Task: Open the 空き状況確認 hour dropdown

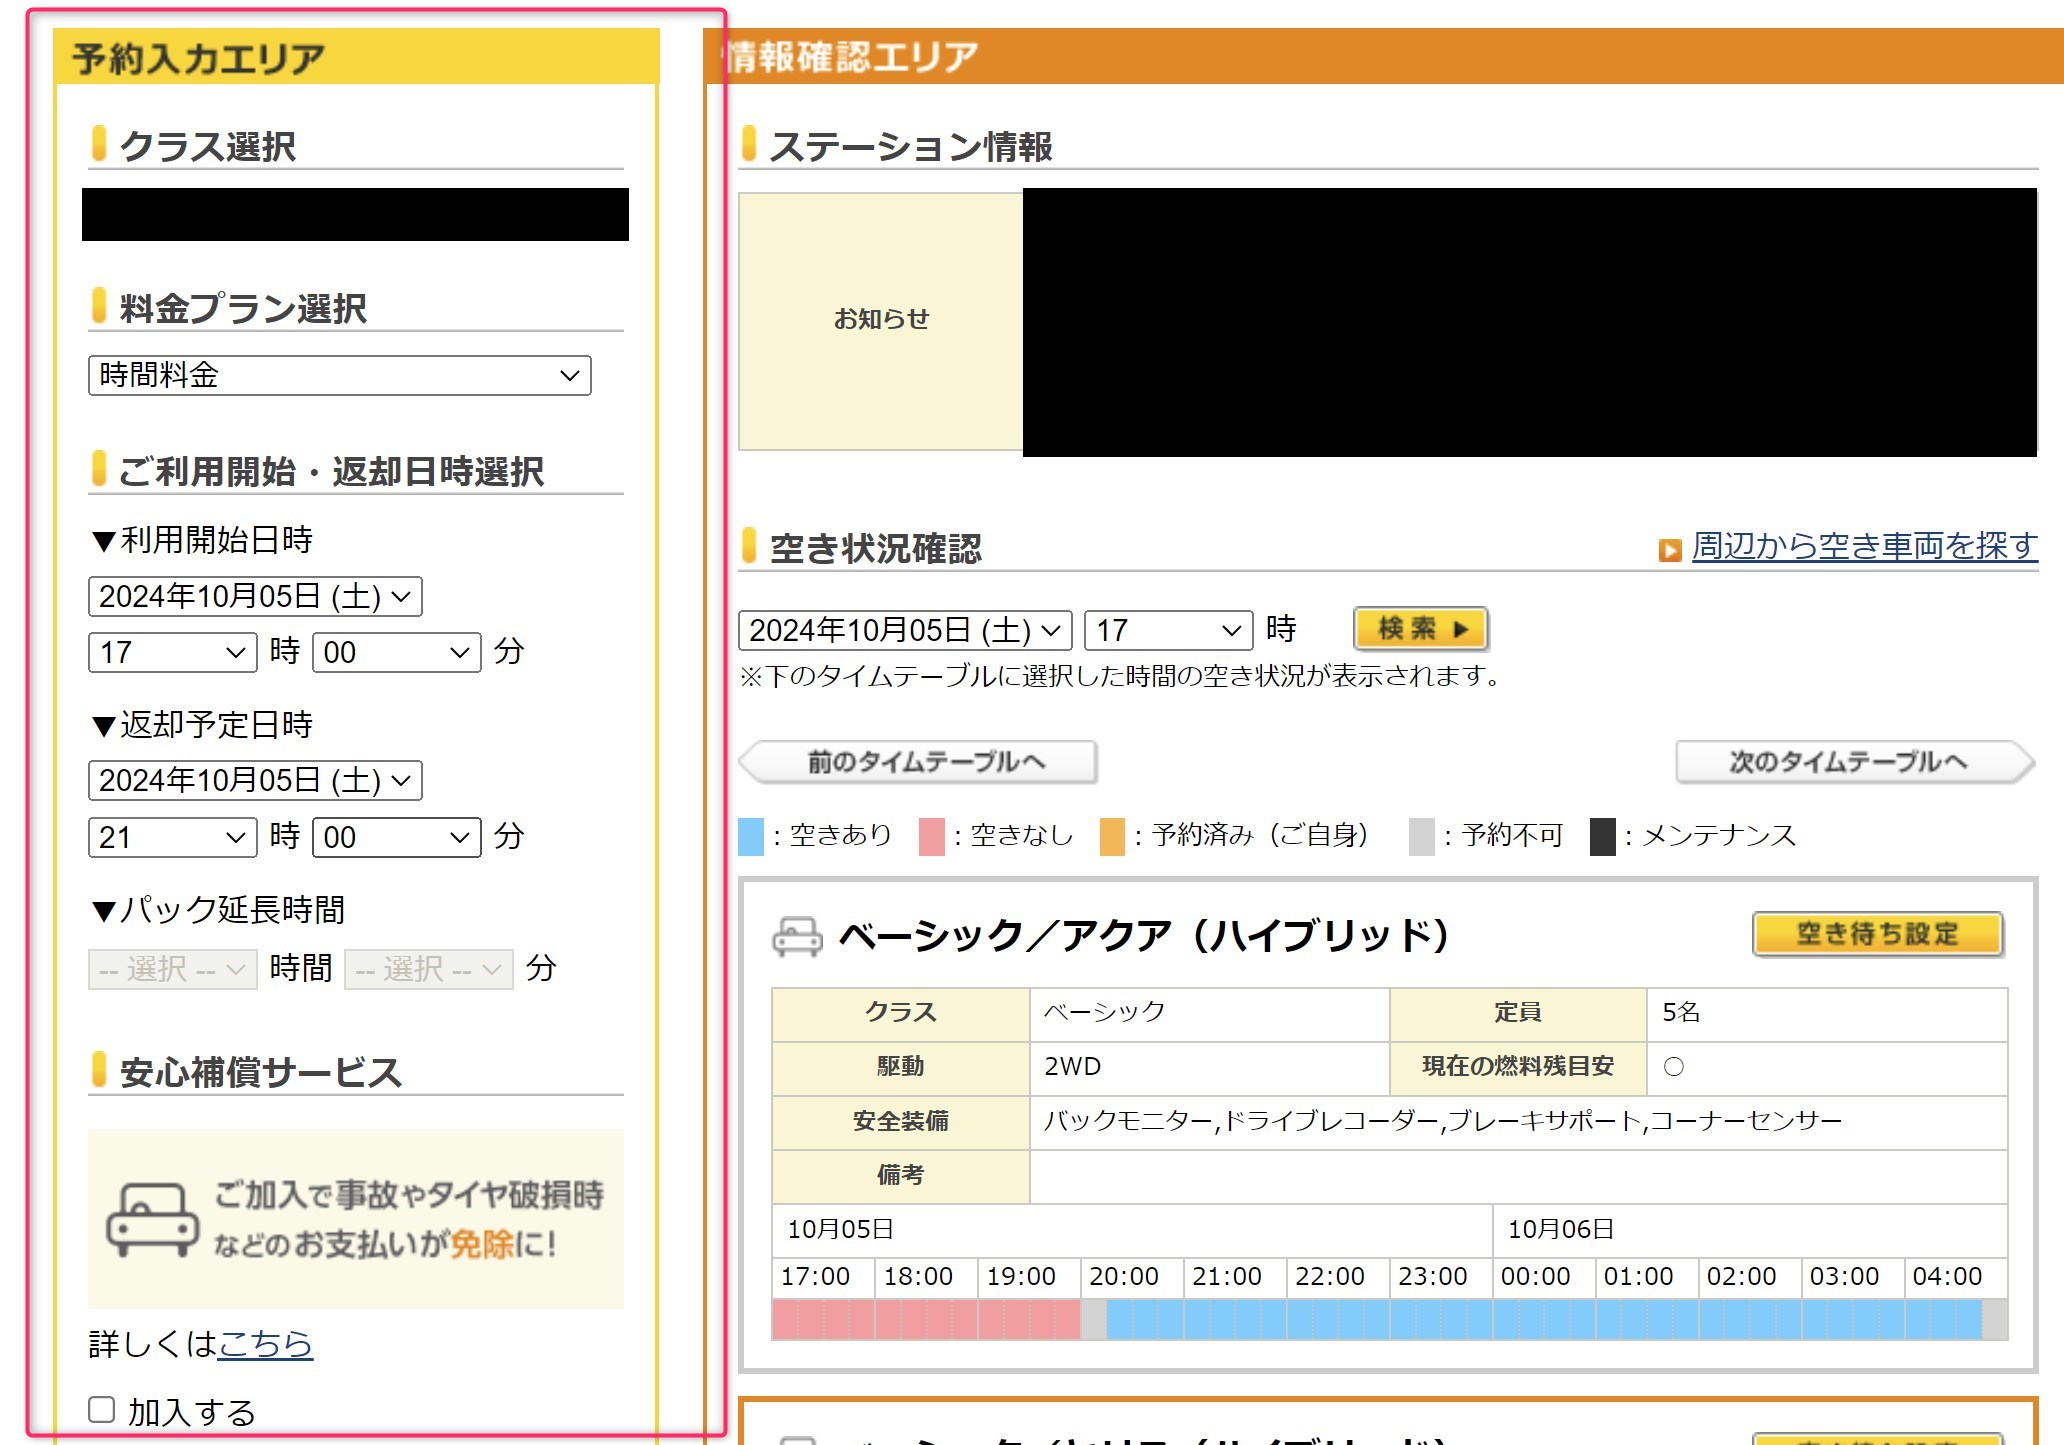Action: point(1168,630)
